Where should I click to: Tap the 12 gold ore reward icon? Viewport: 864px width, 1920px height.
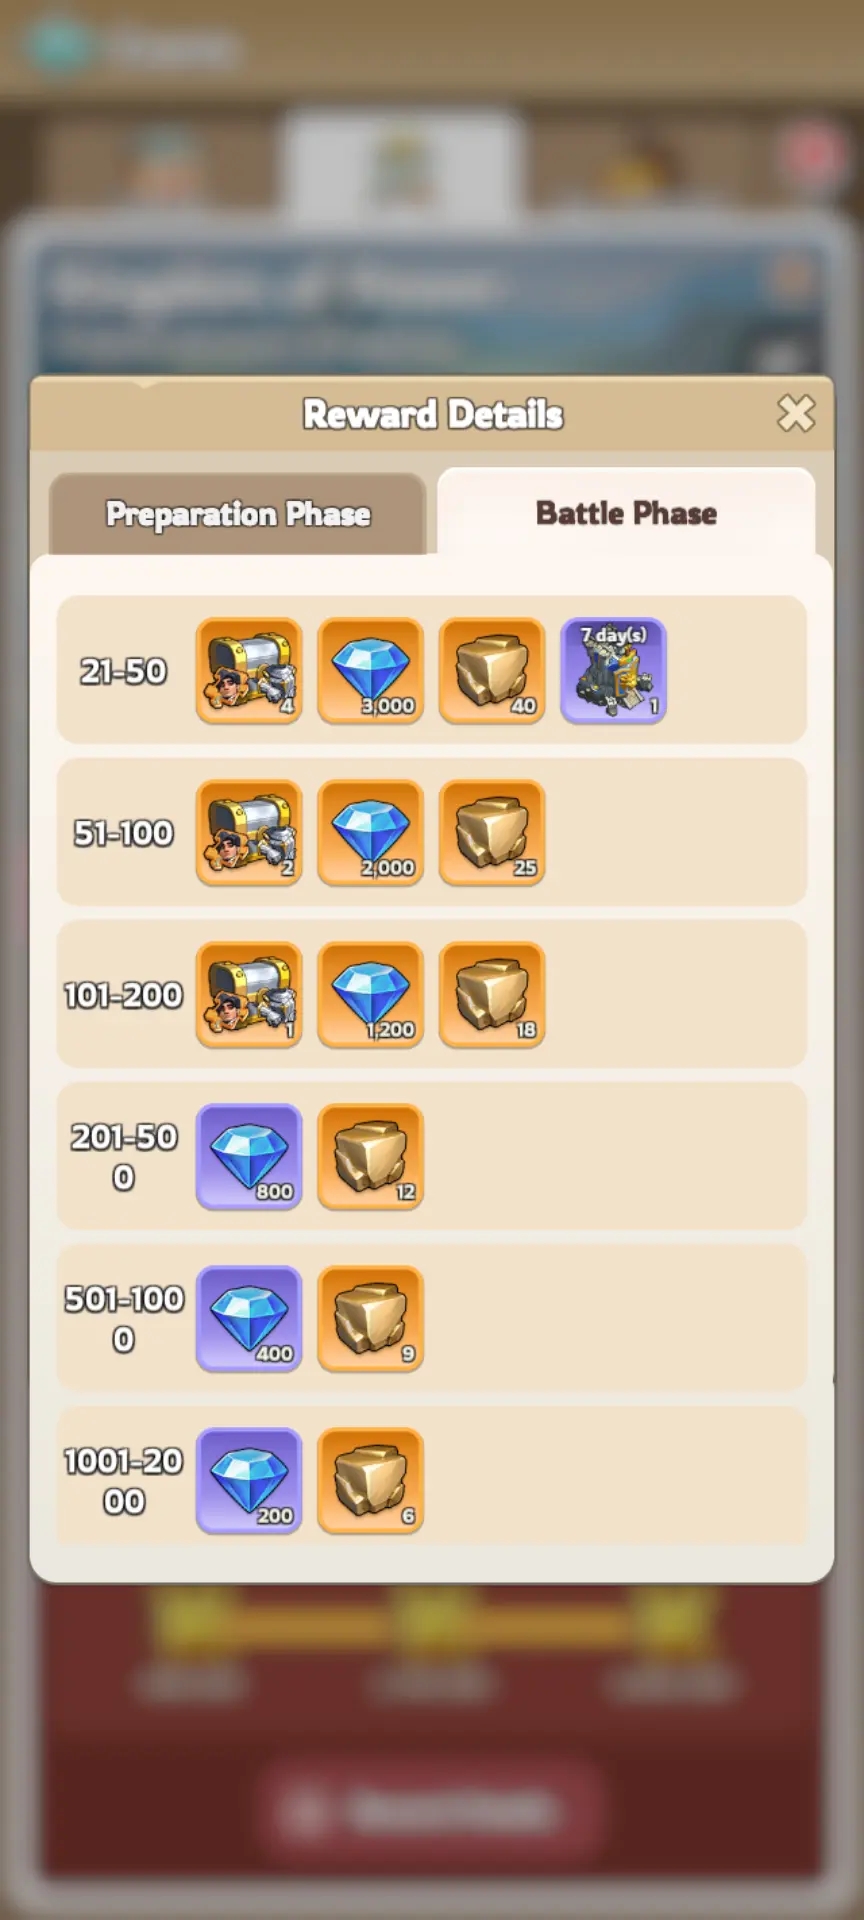coord(371,1156)
